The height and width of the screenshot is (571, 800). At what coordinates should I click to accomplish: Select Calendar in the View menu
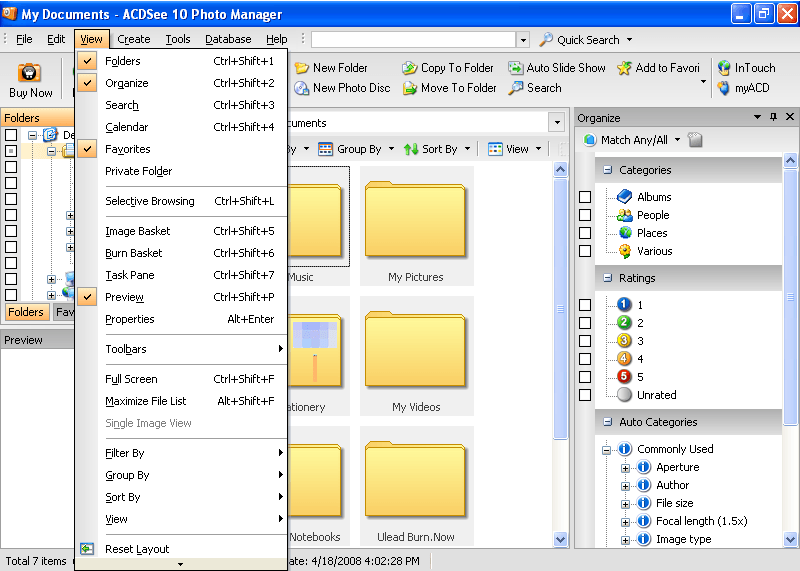coord(181,127)
